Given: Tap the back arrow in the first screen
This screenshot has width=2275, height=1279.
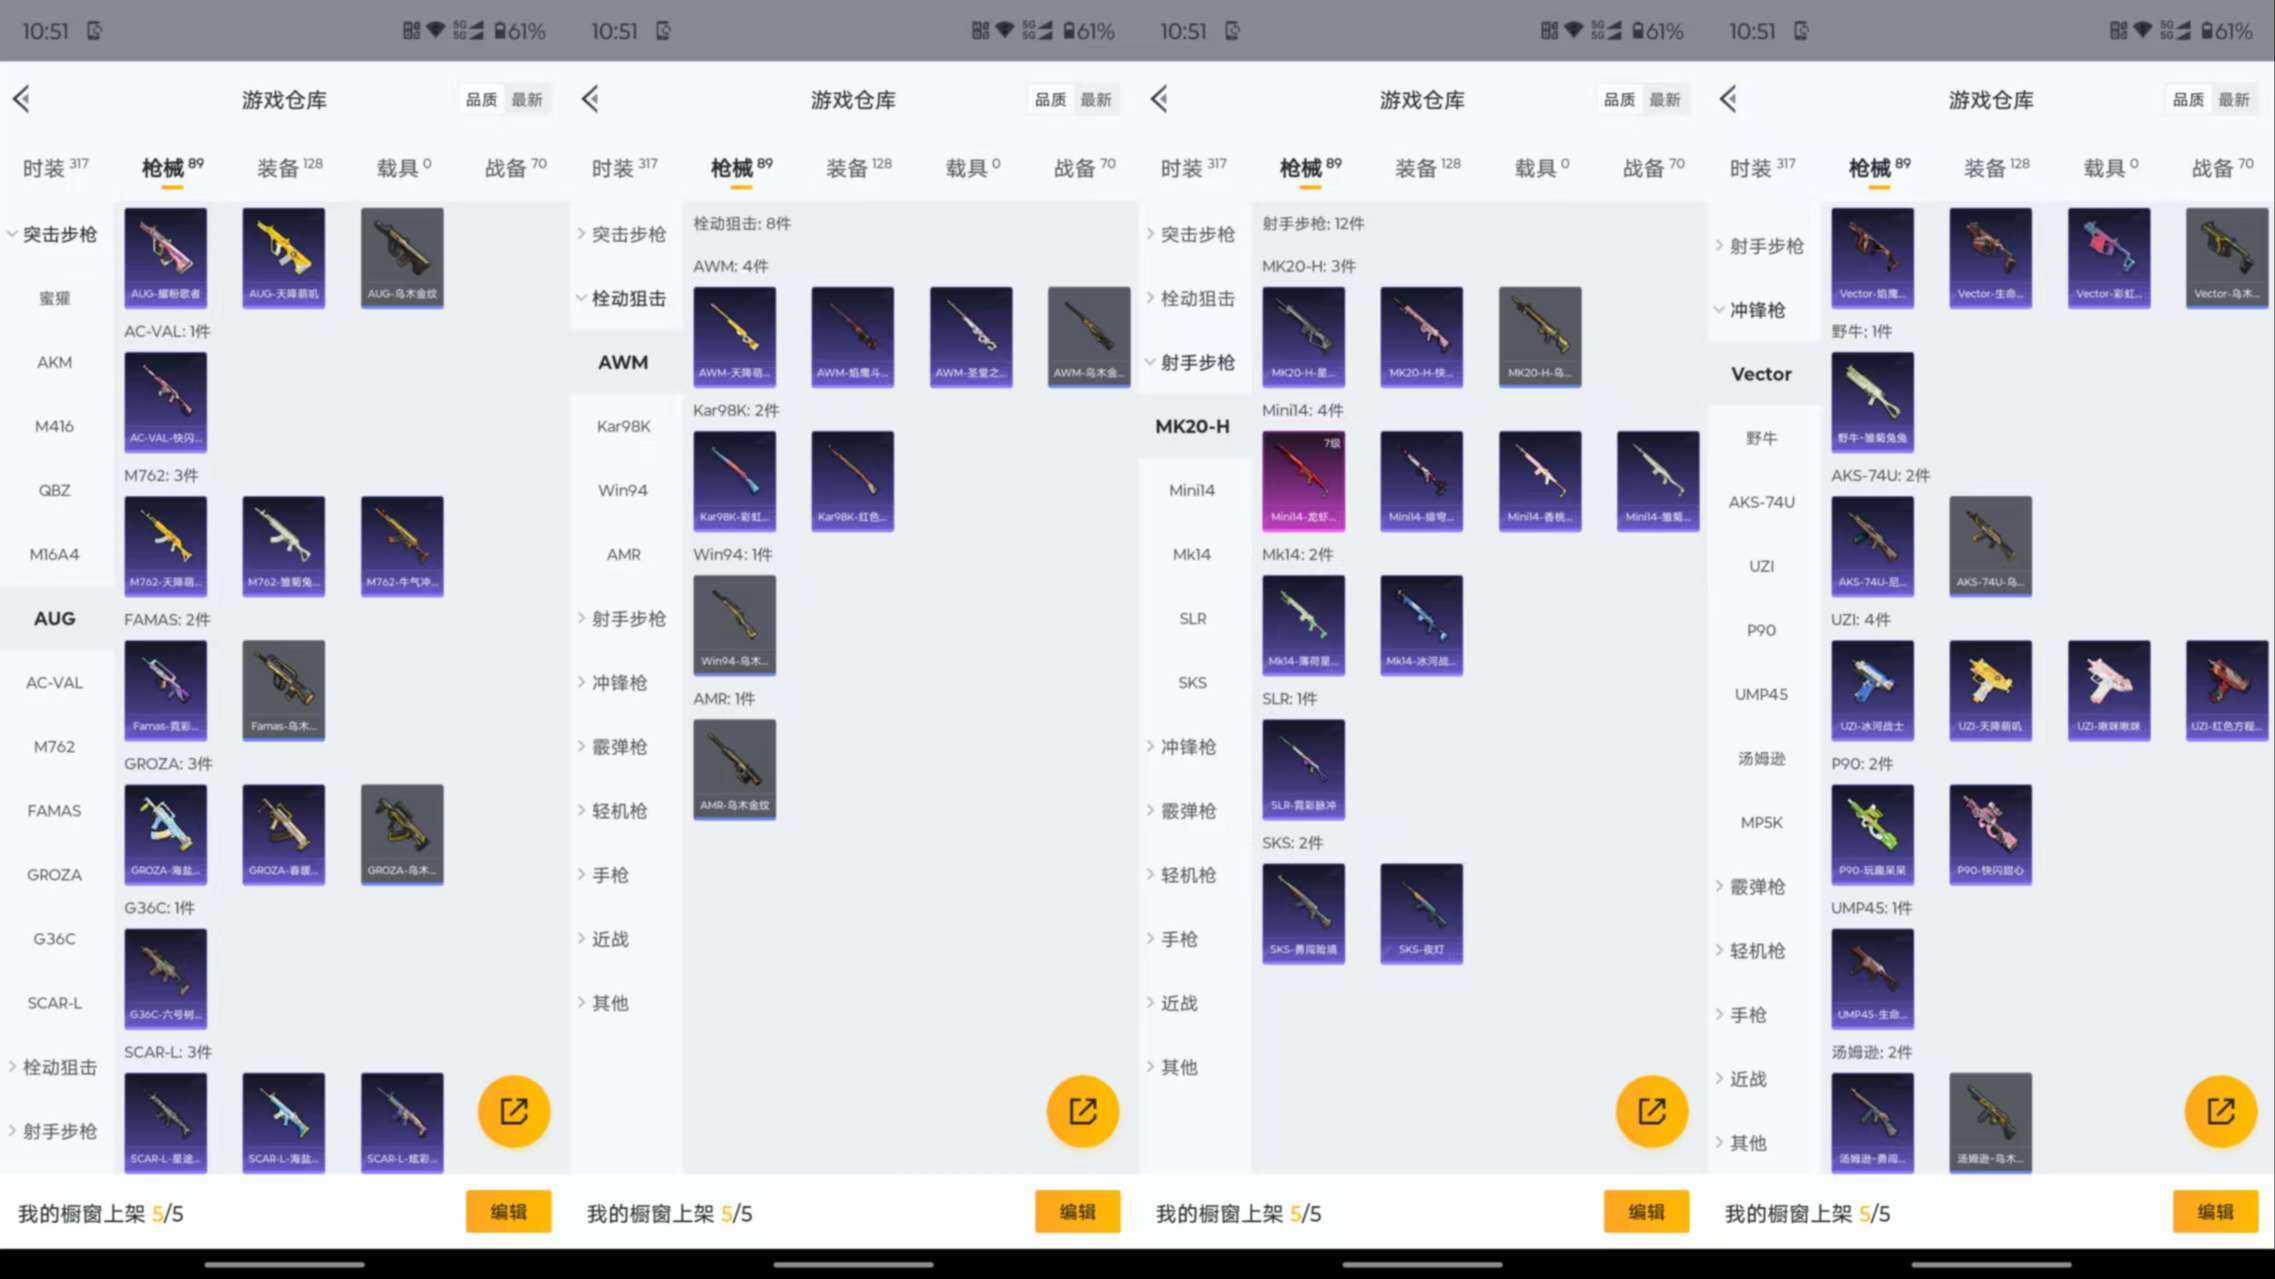Looking at the screenshot, I should pos(22,99).
